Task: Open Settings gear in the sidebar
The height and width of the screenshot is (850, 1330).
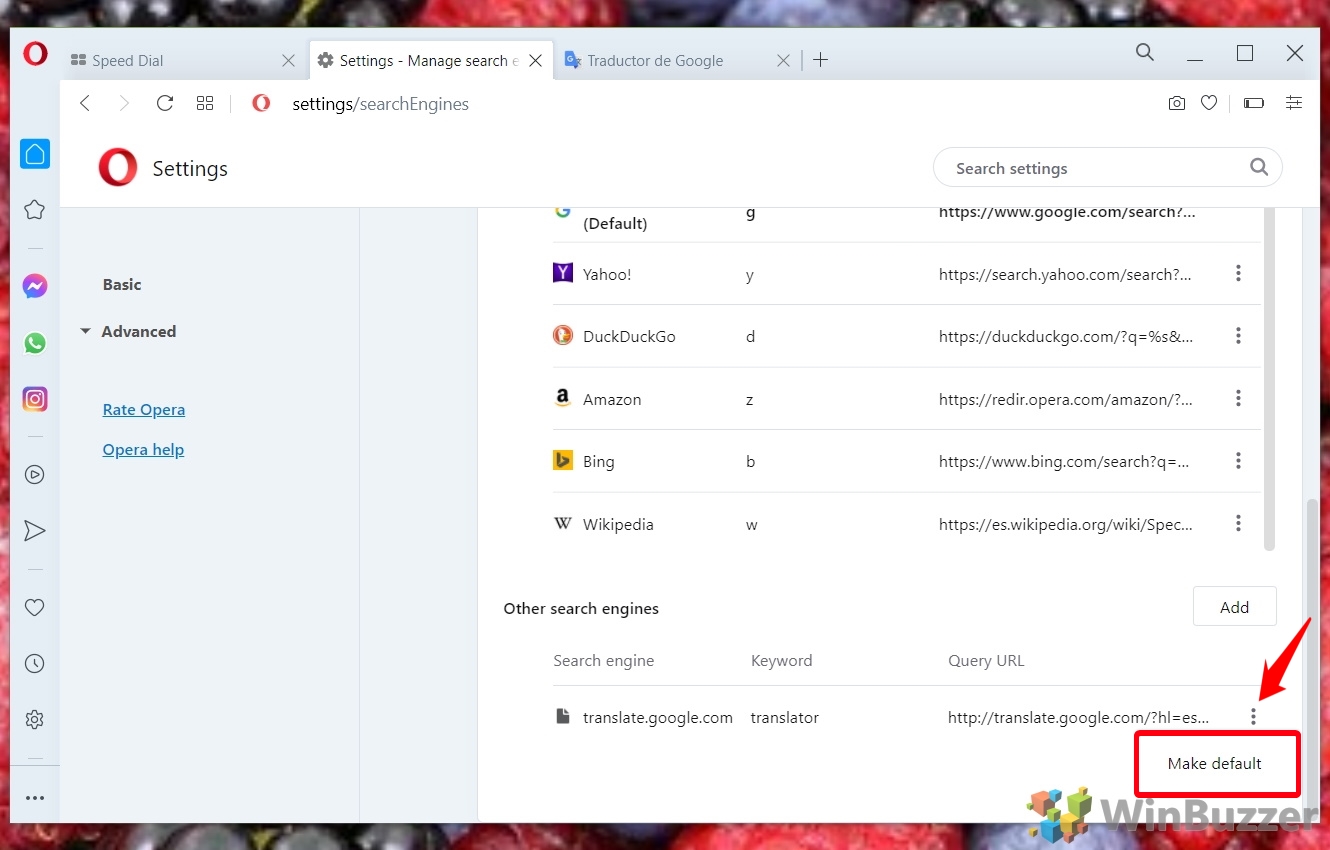Action: tap(35, 719)
